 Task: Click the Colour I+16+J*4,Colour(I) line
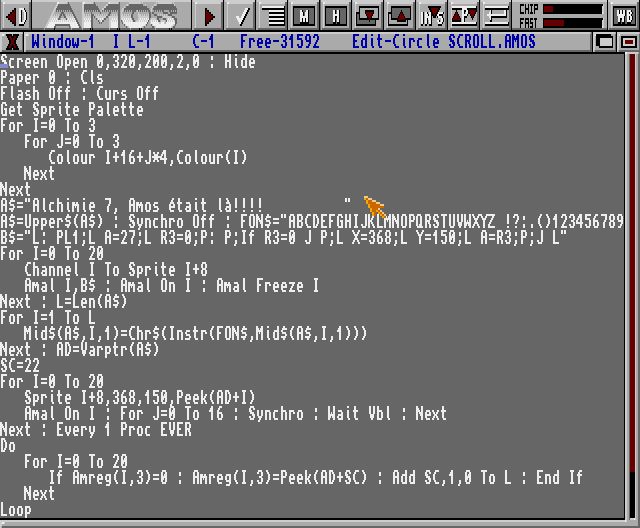148,158
